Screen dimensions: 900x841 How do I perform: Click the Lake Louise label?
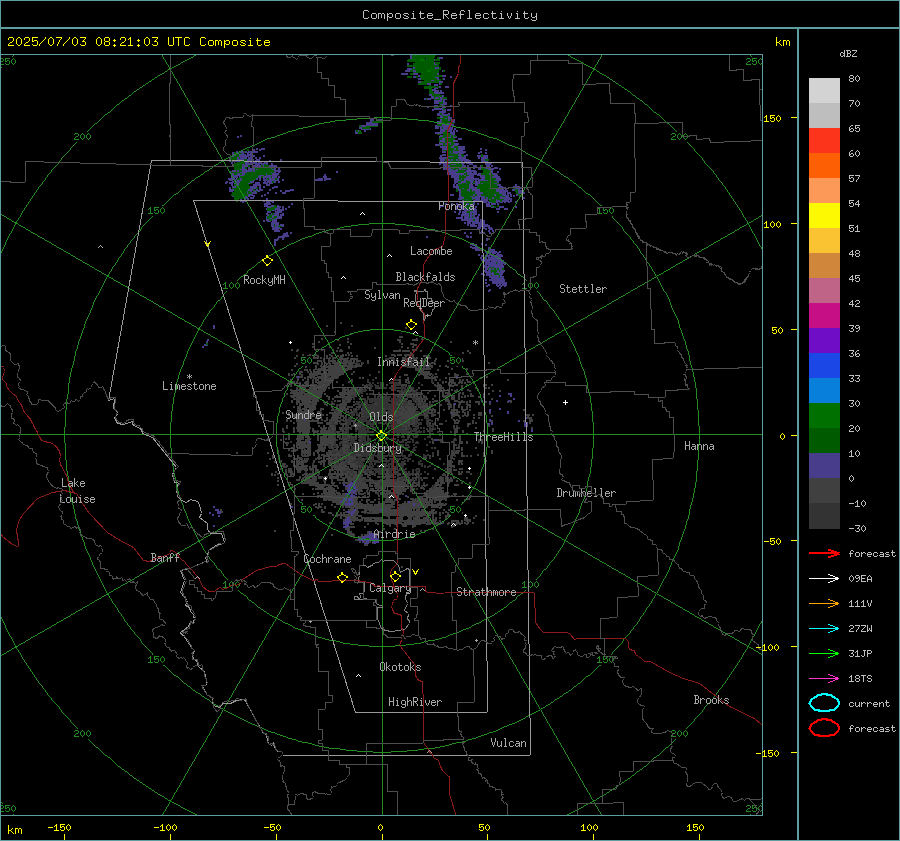[77, 491]
